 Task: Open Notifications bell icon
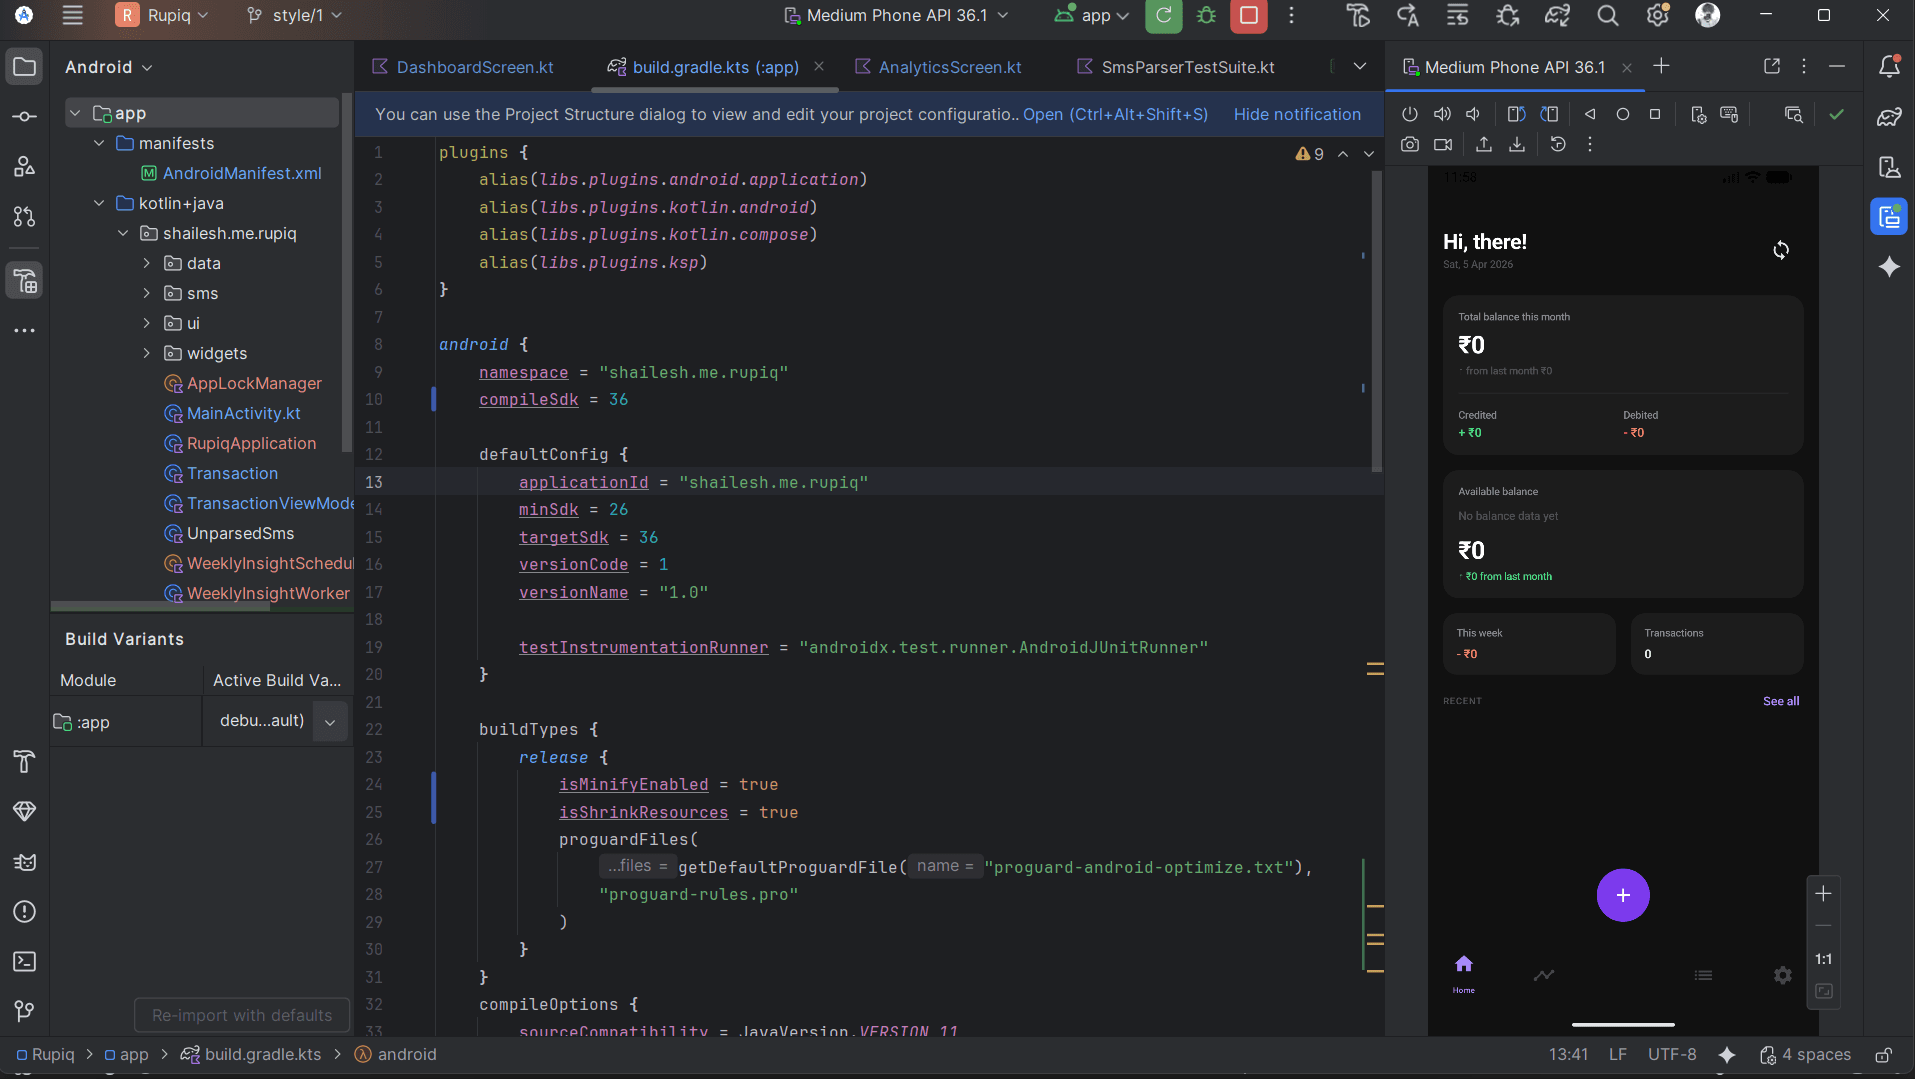point(1889,67)
